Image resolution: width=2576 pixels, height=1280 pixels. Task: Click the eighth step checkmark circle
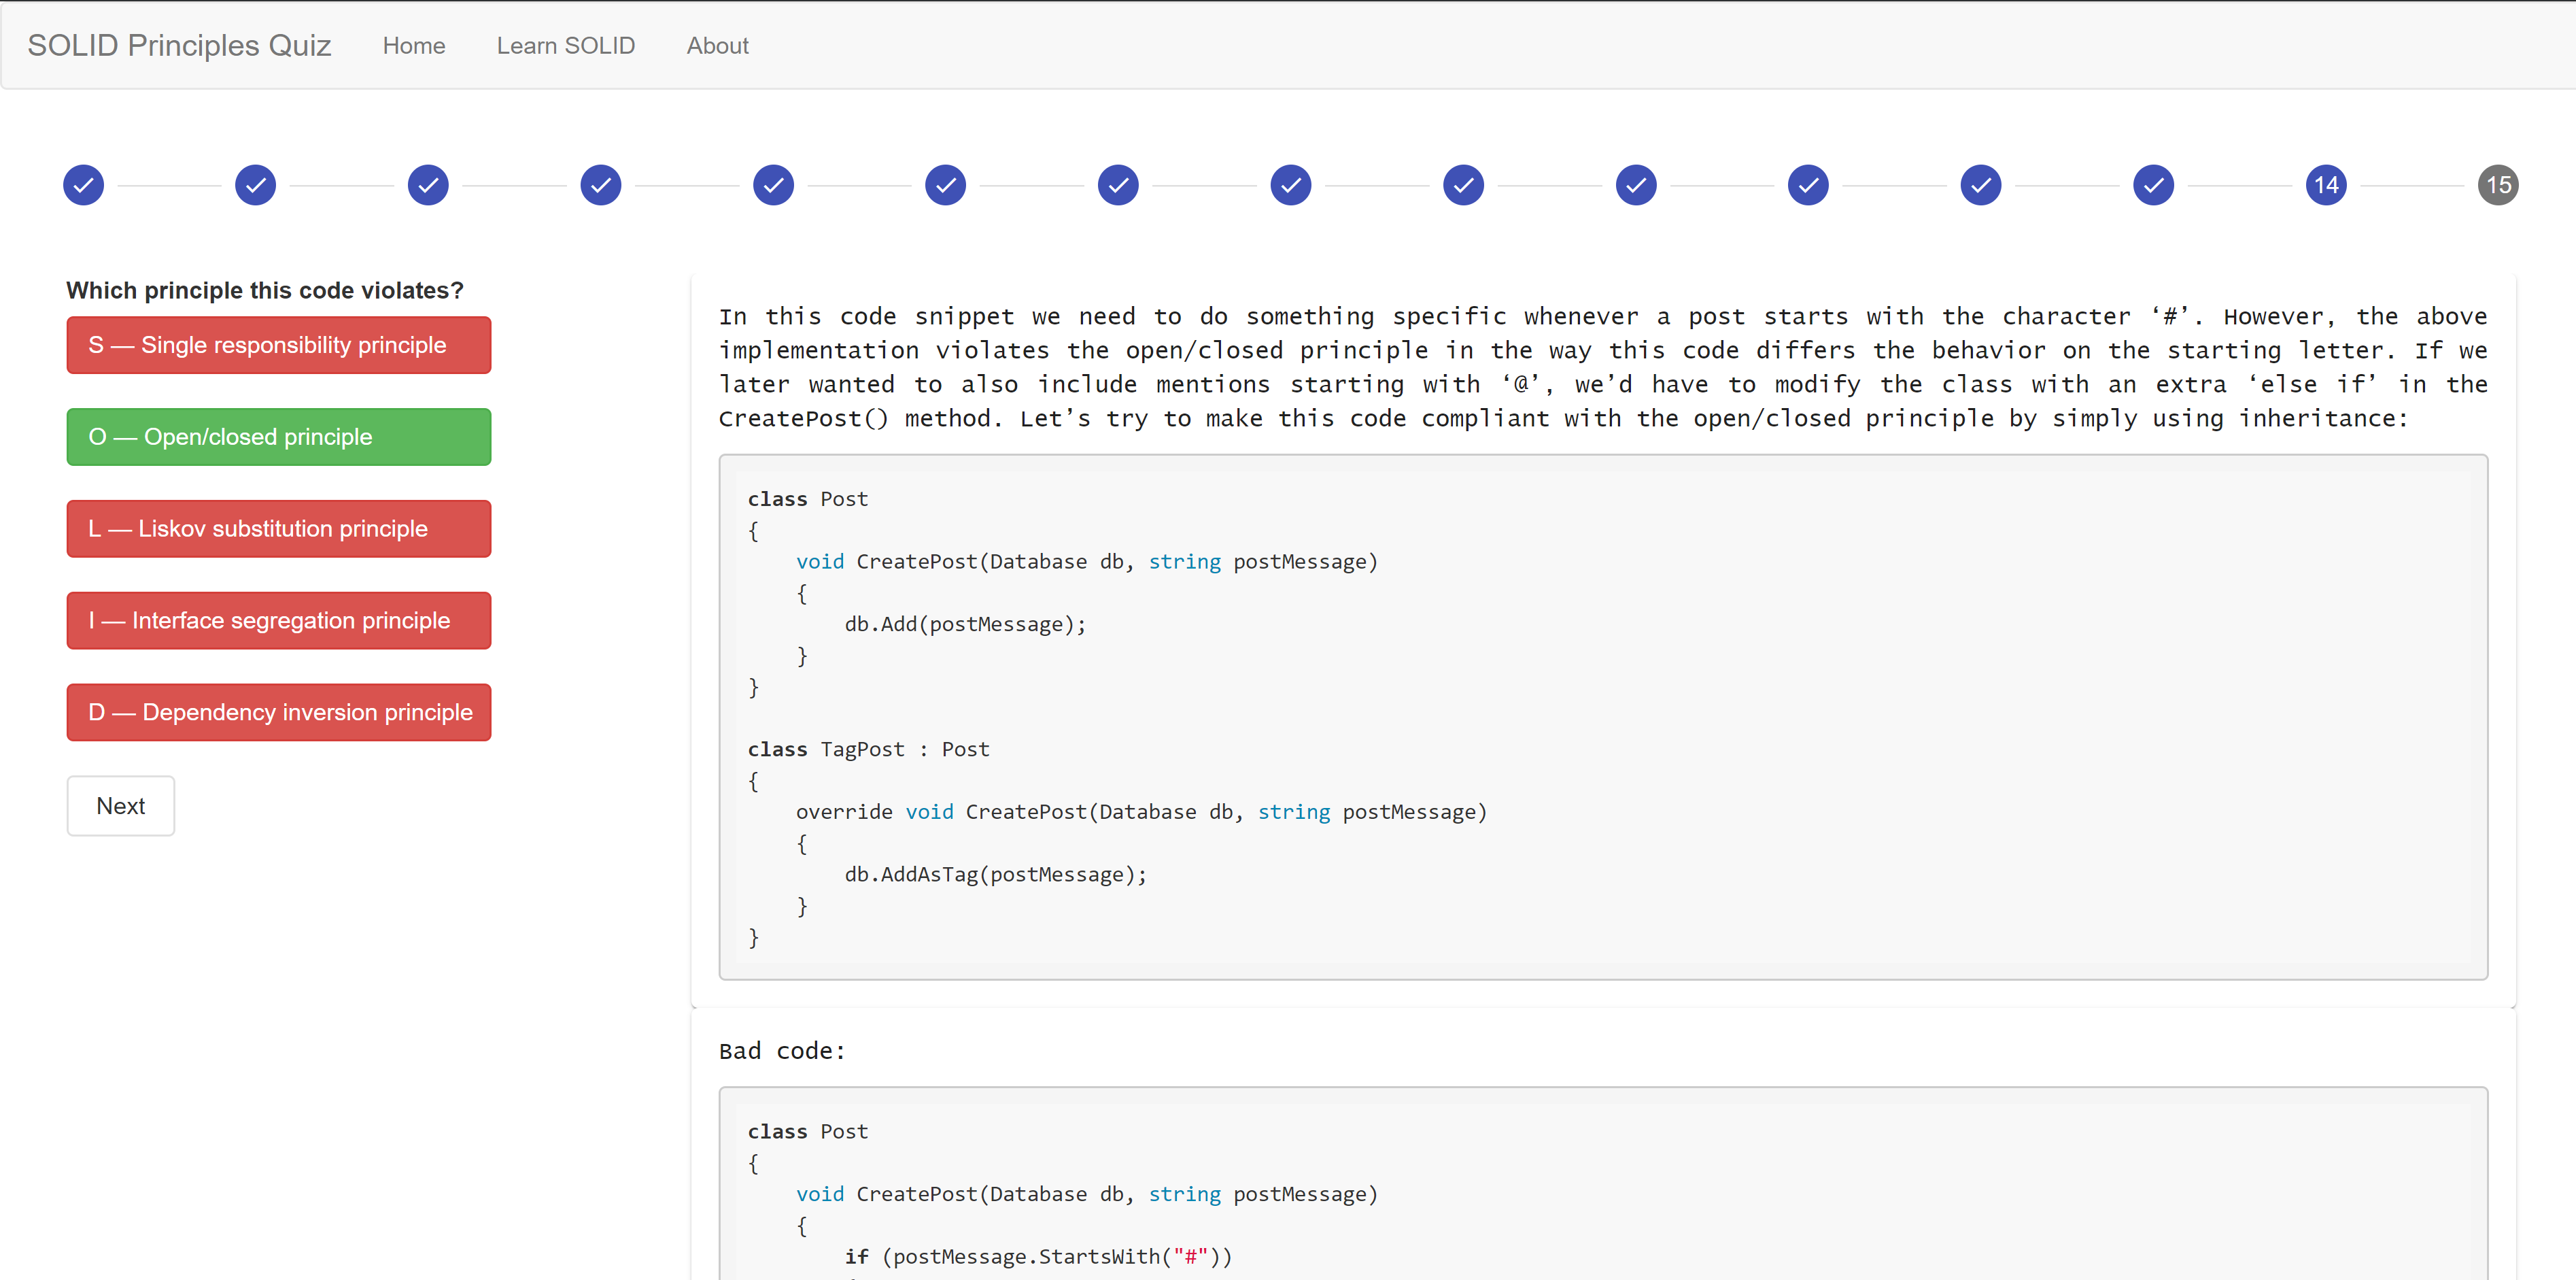pos(1291,185)
